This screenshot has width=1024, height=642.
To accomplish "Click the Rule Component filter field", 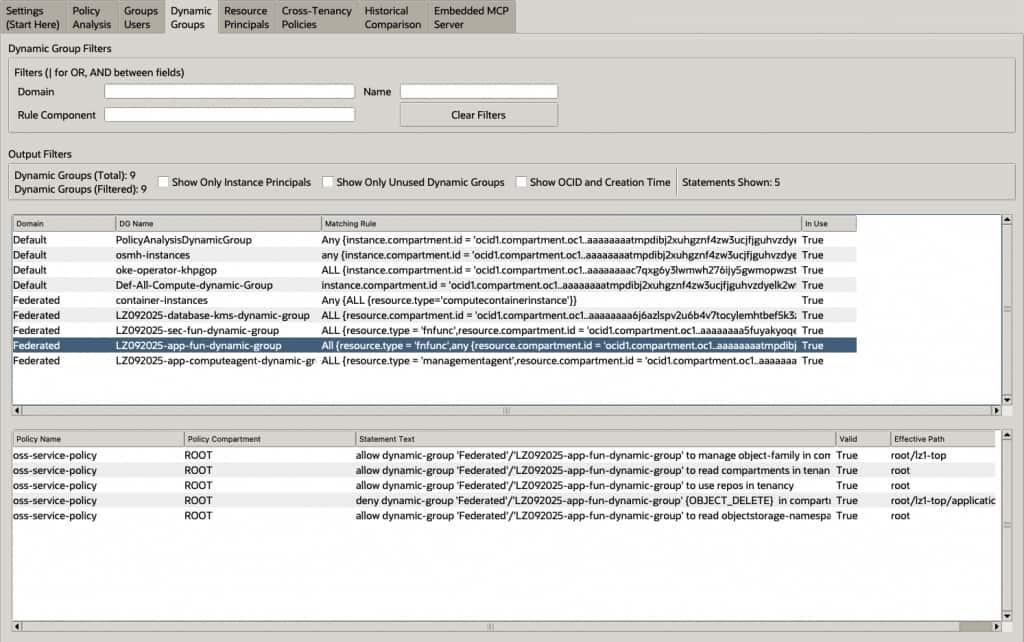I will point(229,115).
